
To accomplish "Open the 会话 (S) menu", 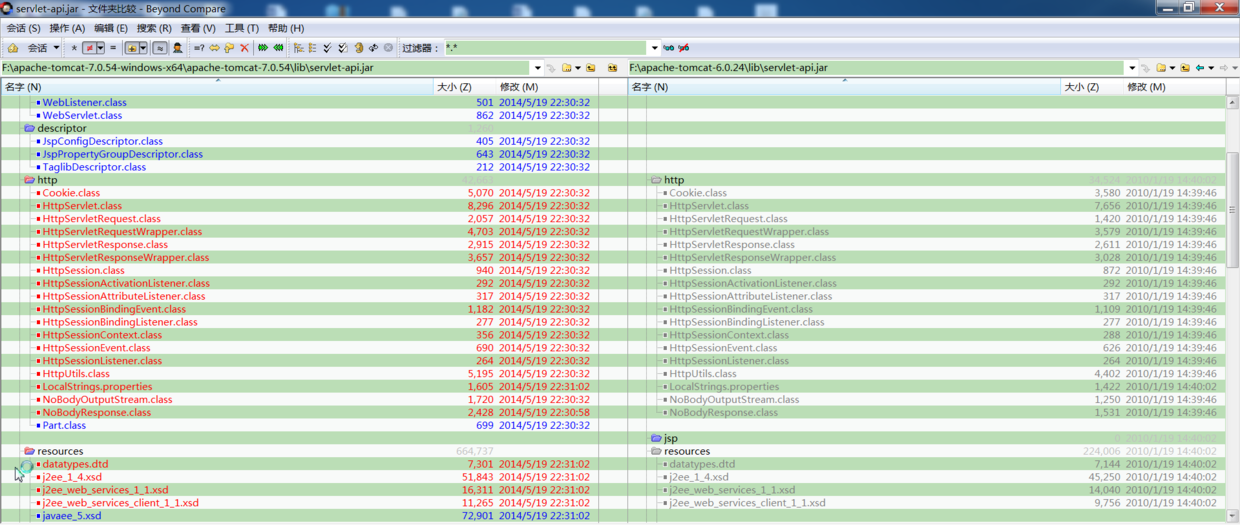I will pos(23,28).
